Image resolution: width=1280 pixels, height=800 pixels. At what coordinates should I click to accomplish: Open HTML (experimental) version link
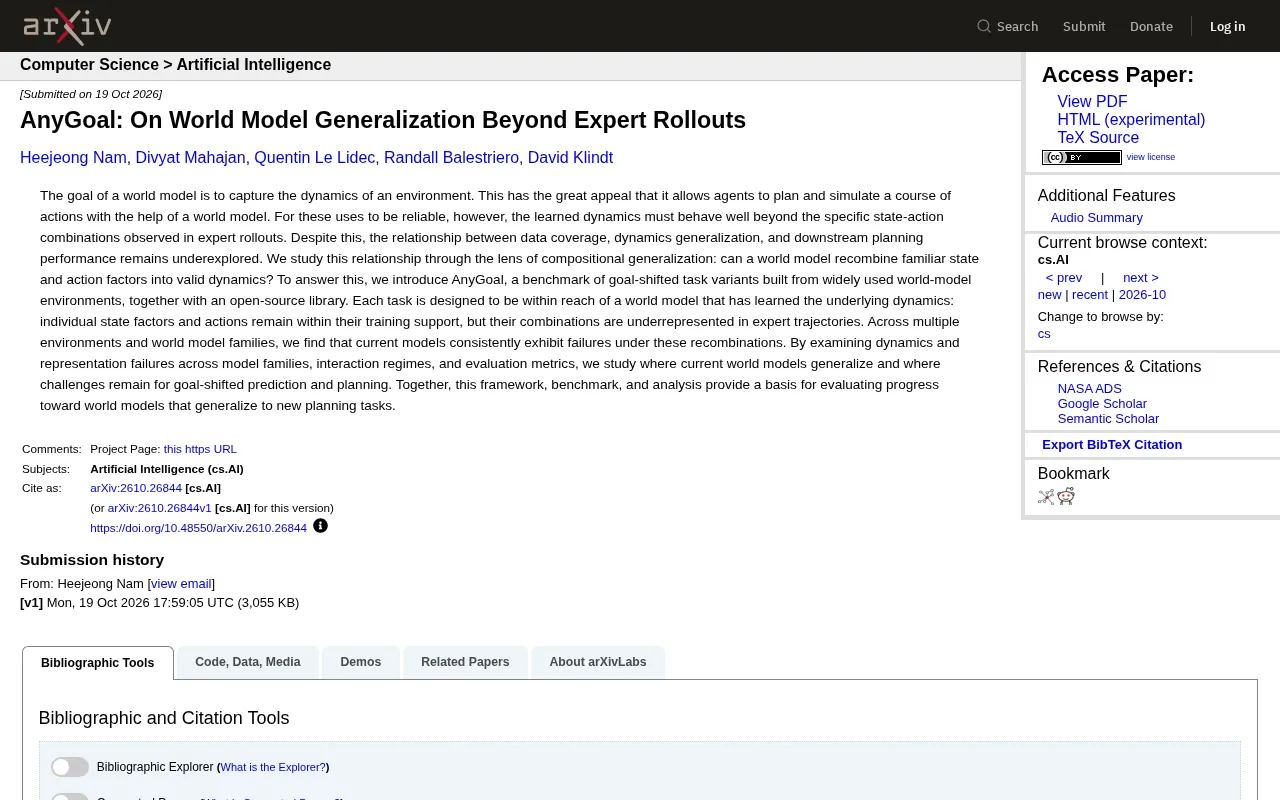tap(1131, 120)
